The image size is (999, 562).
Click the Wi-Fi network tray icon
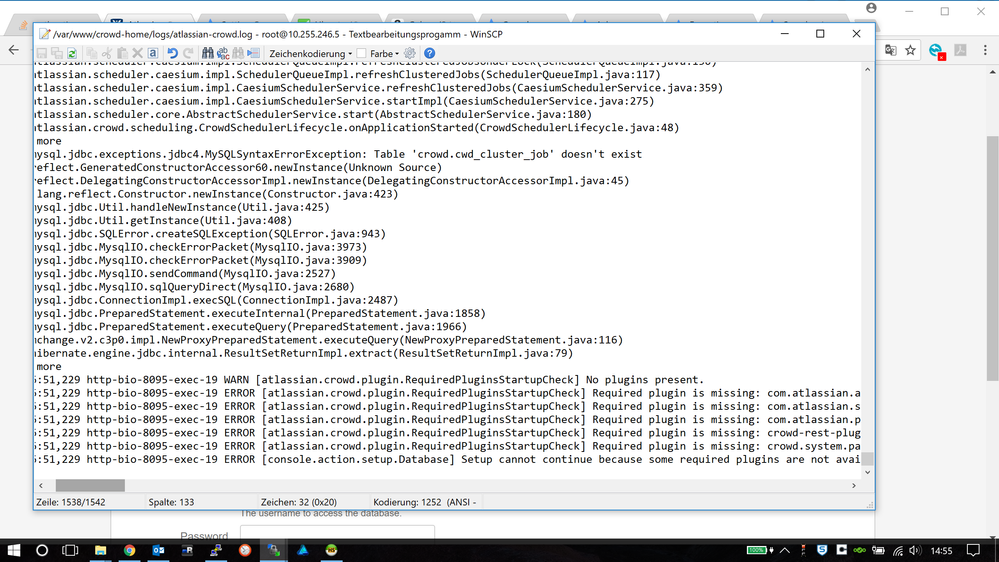pyautogui.click(x=898, y=550)
